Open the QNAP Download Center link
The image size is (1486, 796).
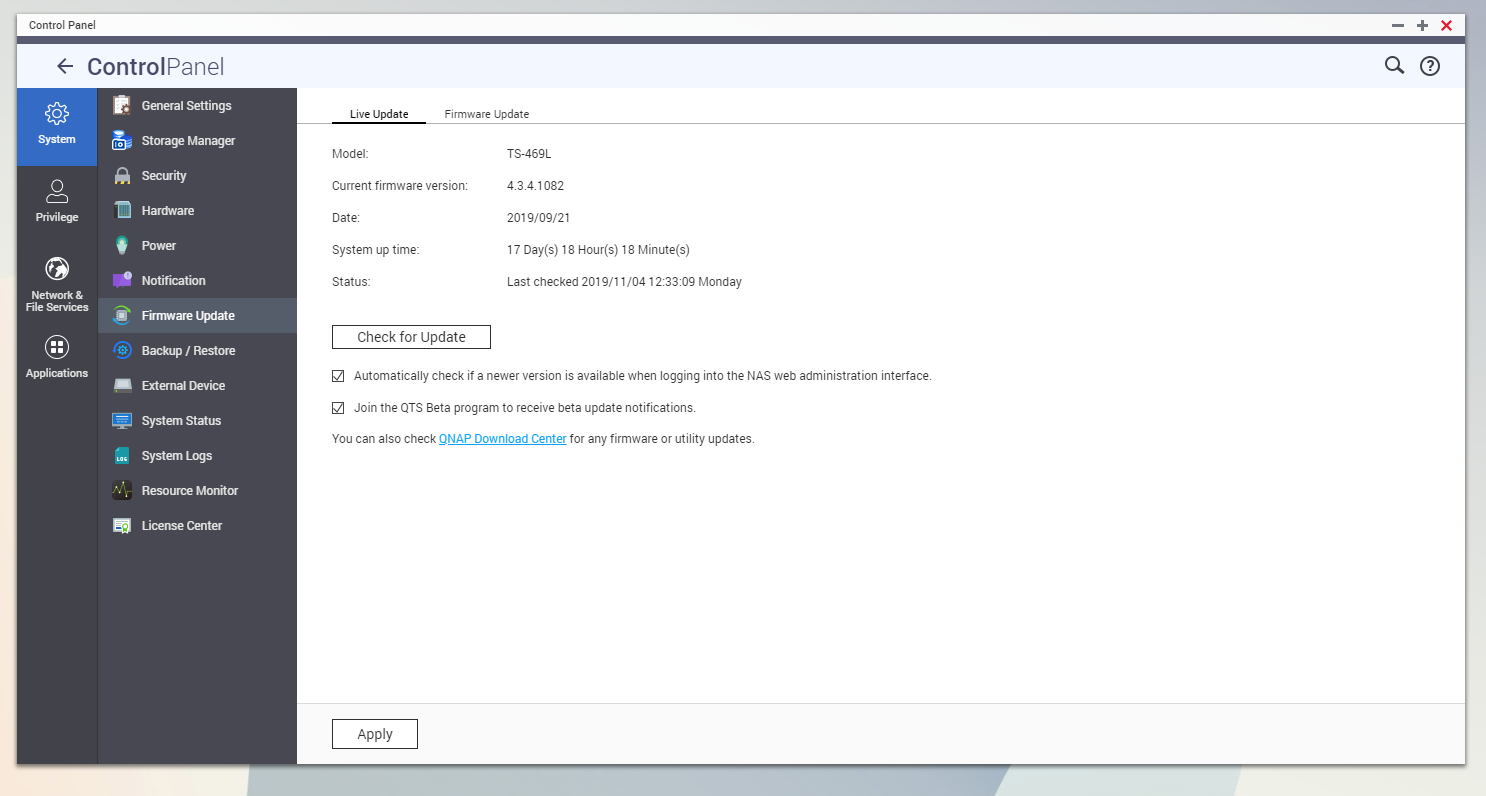coord(502,439)
